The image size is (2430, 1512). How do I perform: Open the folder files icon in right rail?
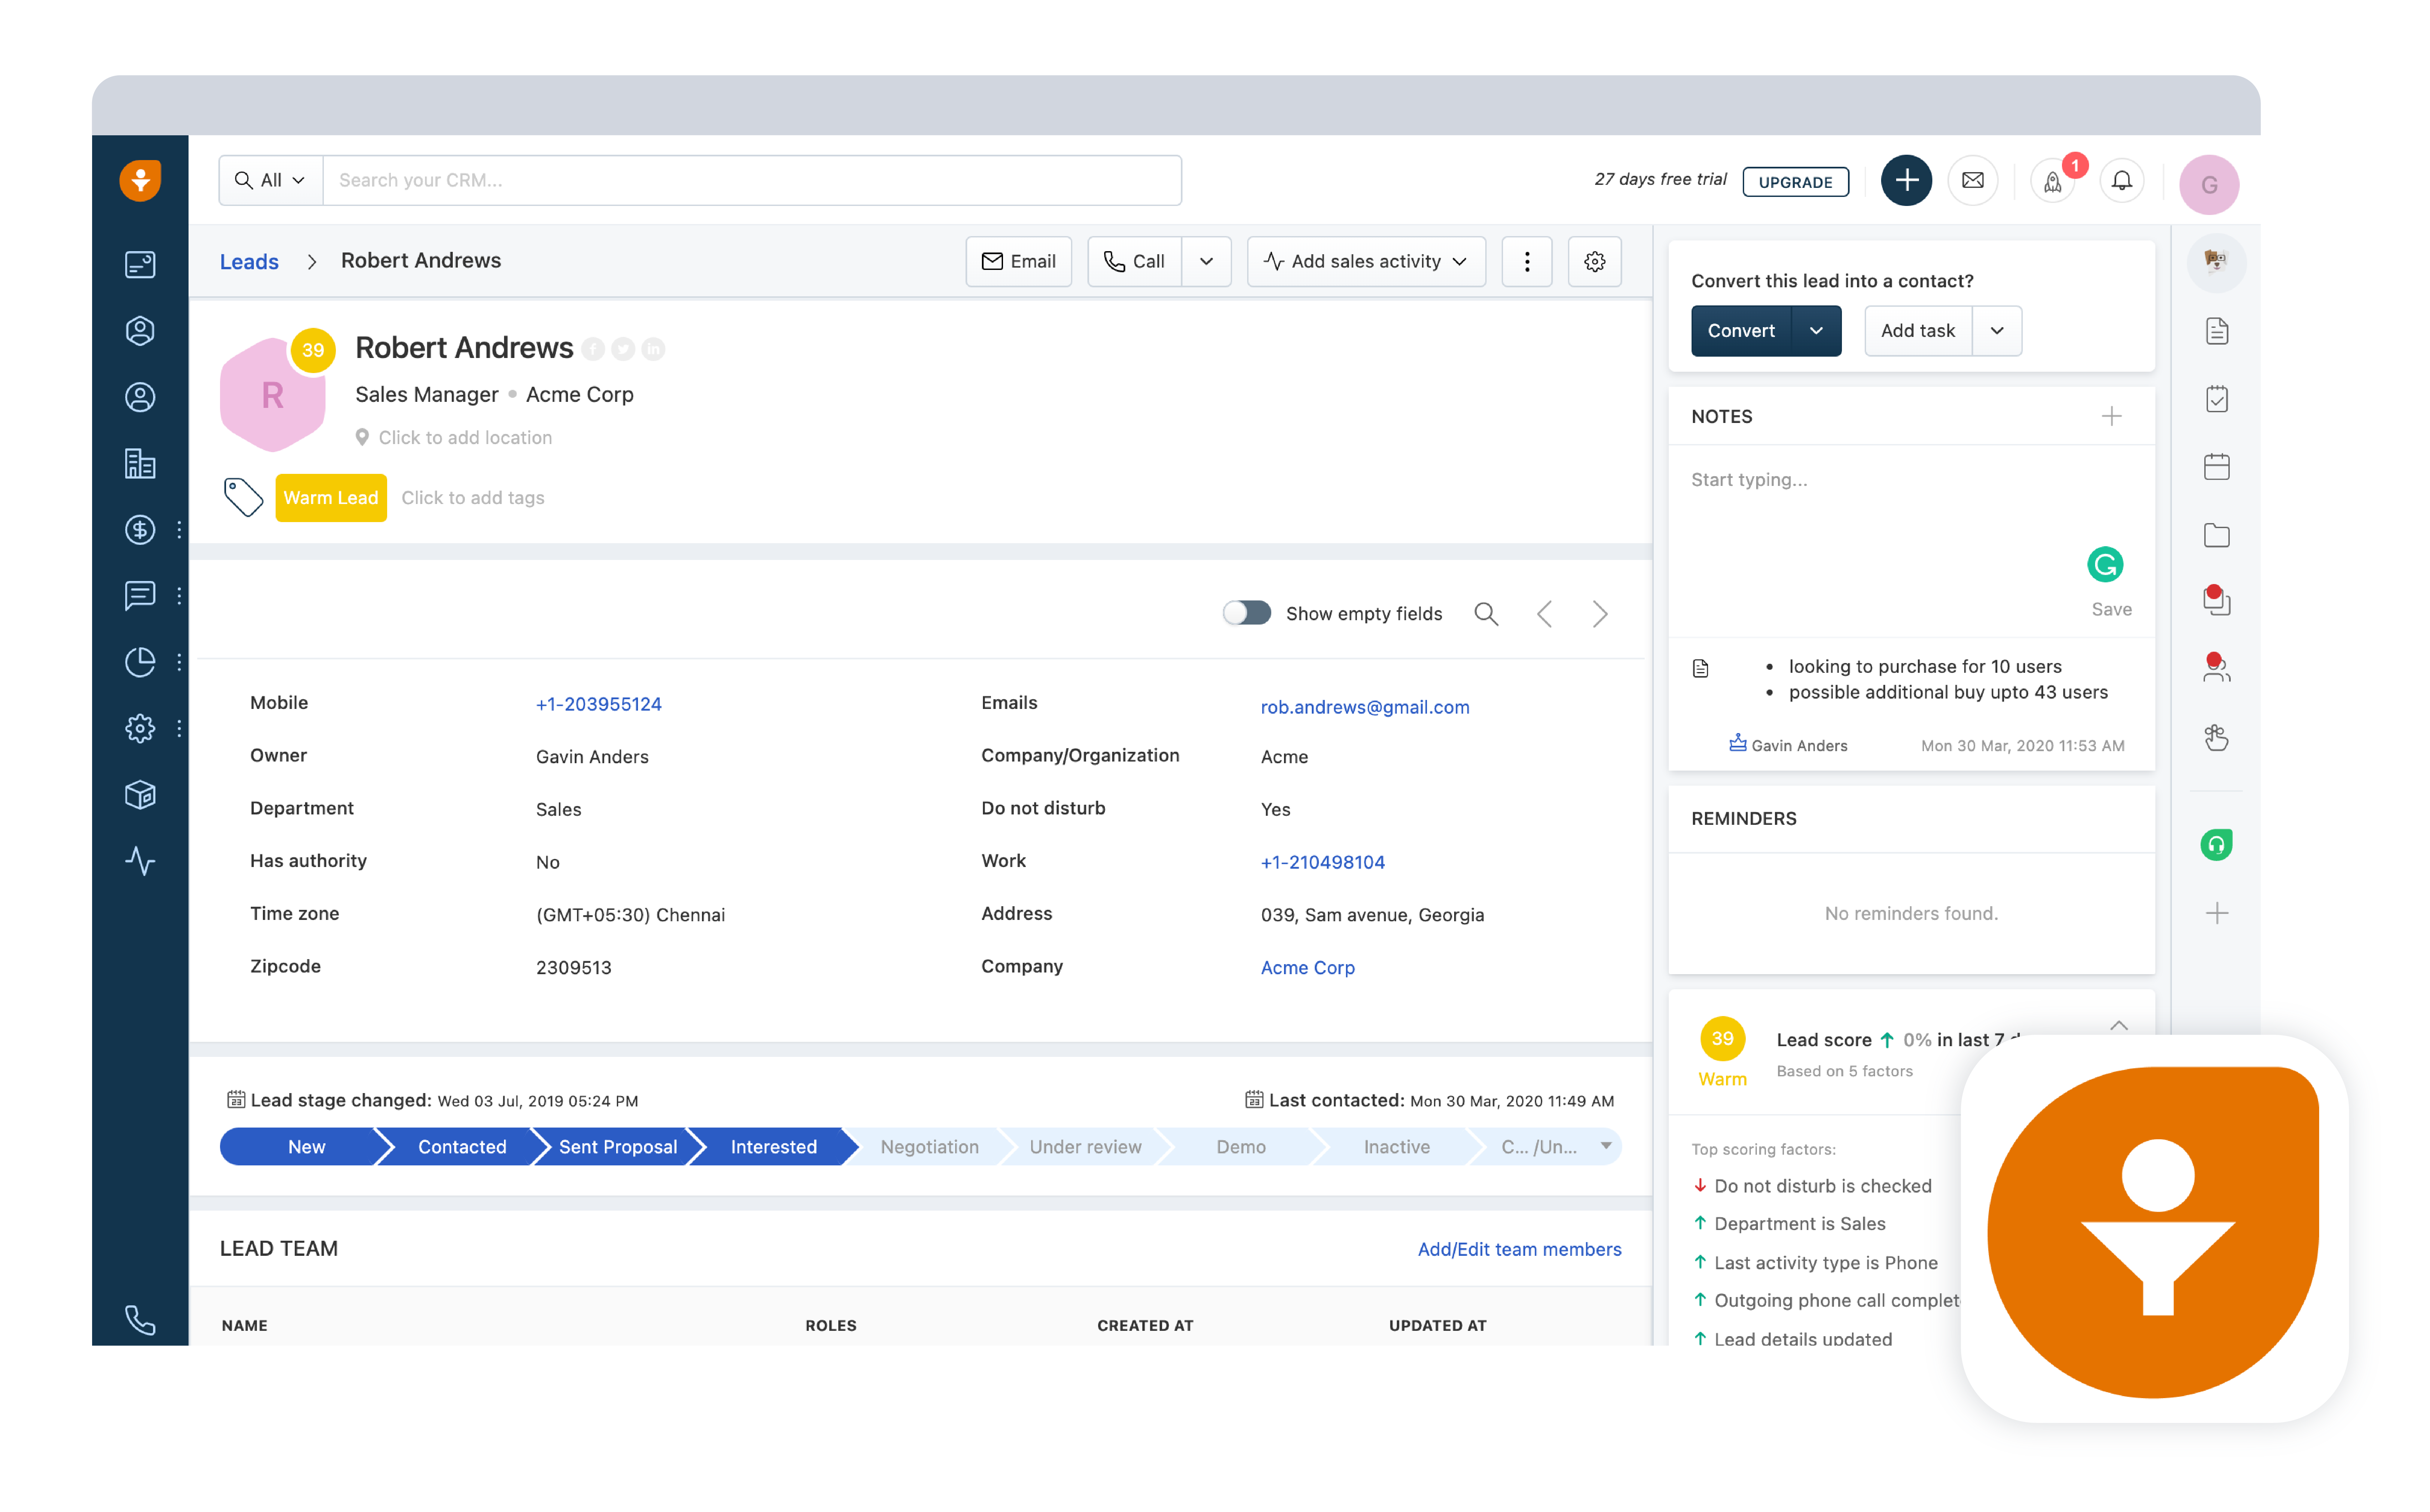pos(2217,535)
